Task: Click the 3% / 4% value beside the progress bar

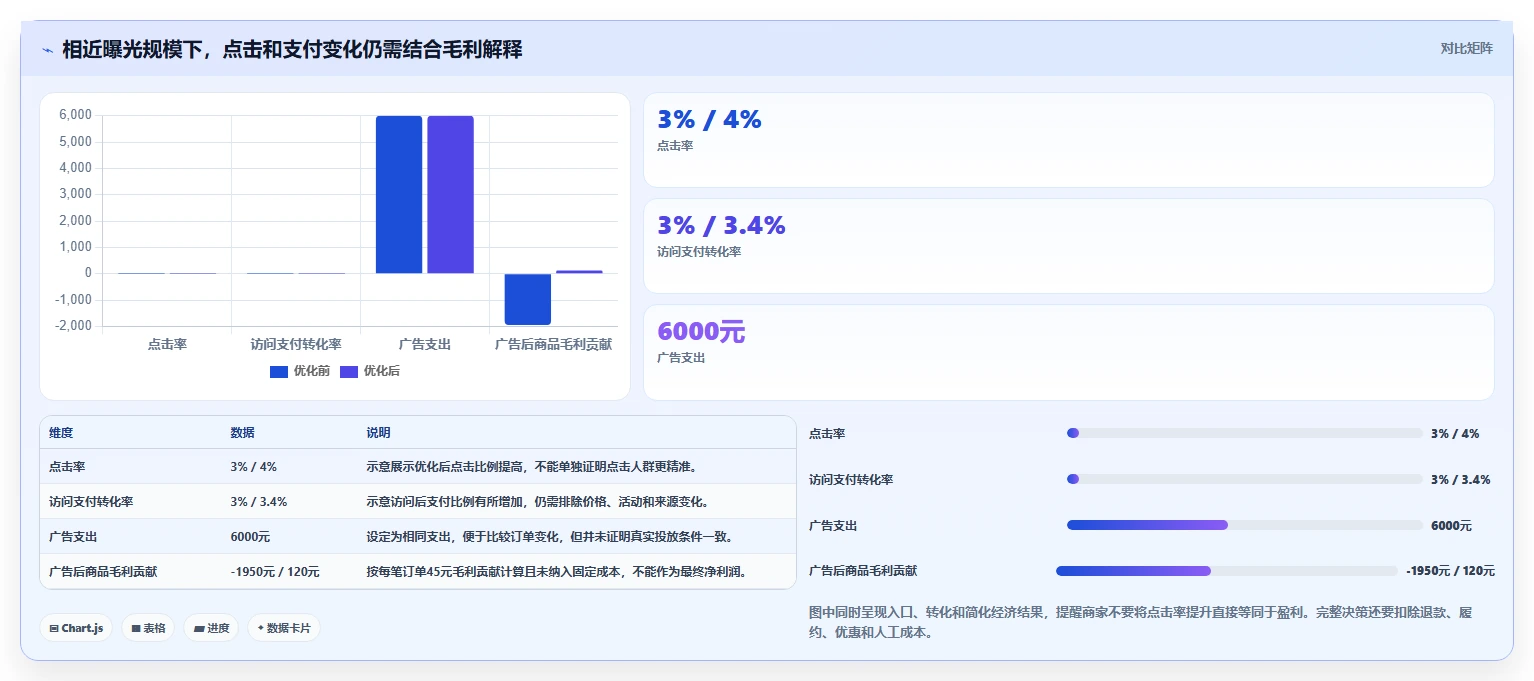Action: 1455,434
